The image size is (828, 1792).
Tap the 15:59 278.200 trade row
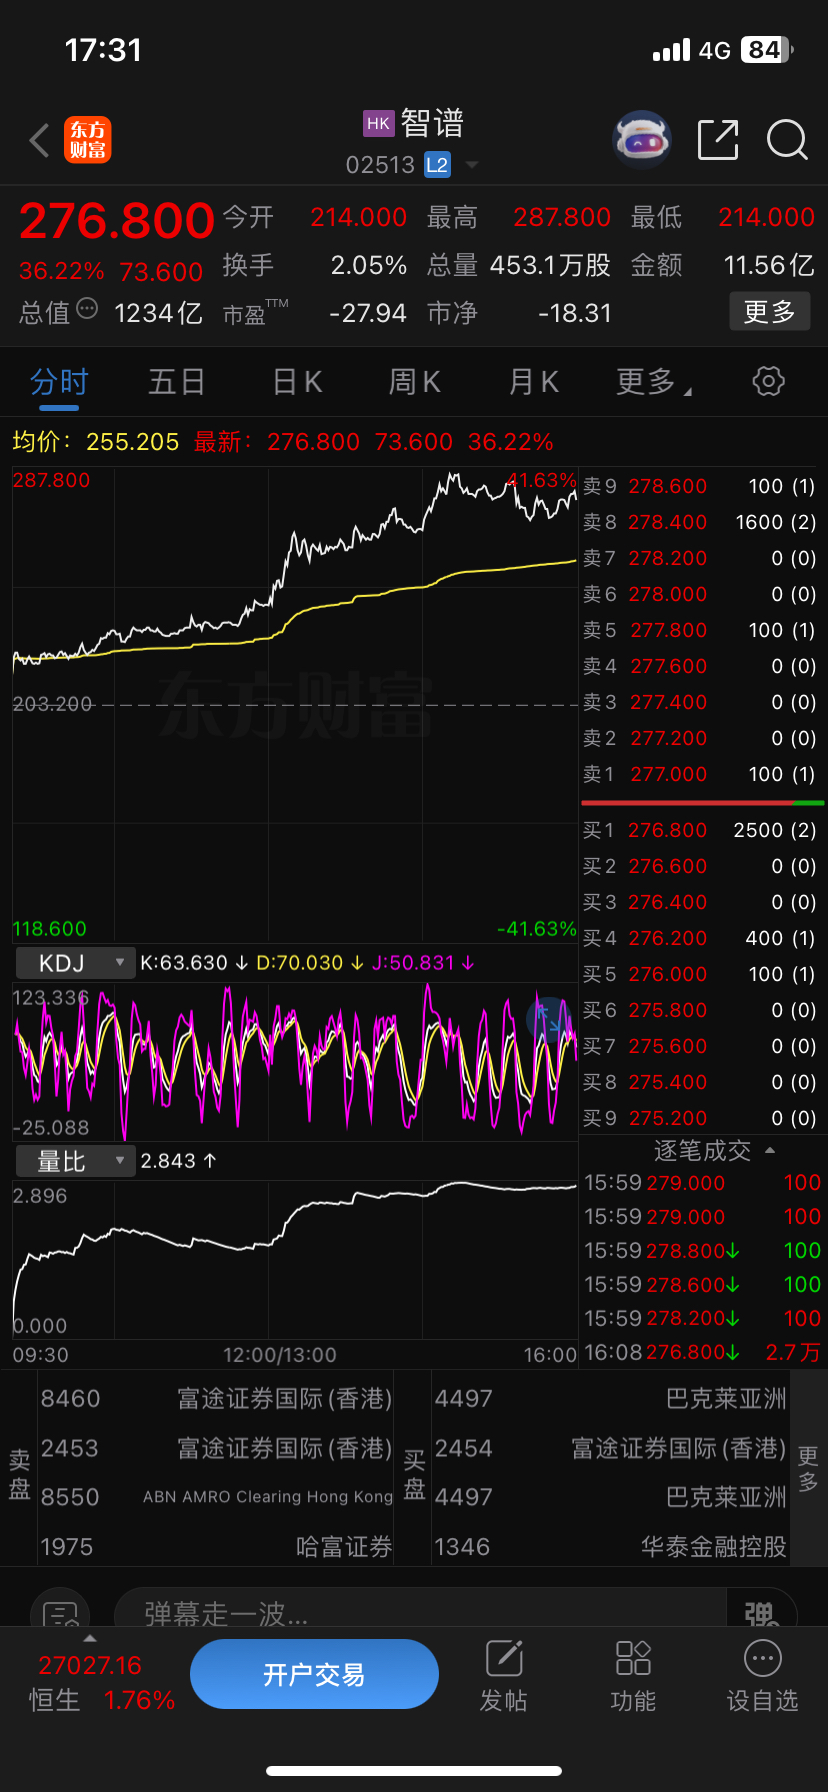[702, 1318]
